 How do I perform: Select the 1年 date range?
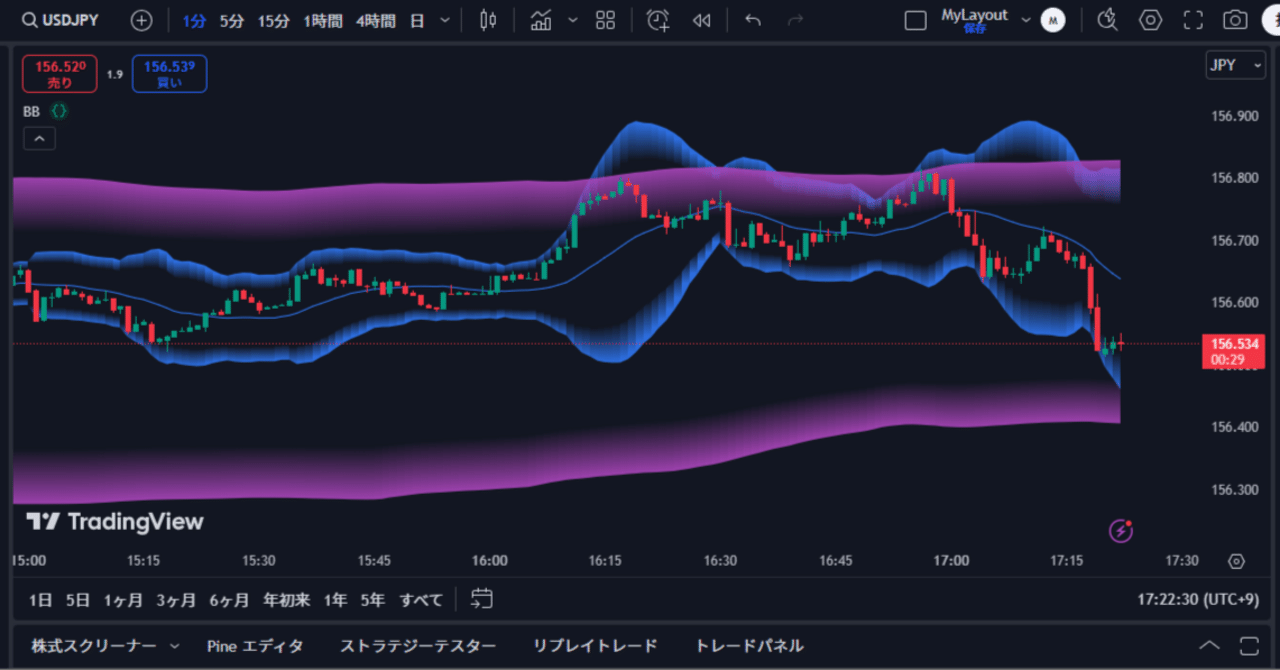pyautogui.click(x=335, y=600)
